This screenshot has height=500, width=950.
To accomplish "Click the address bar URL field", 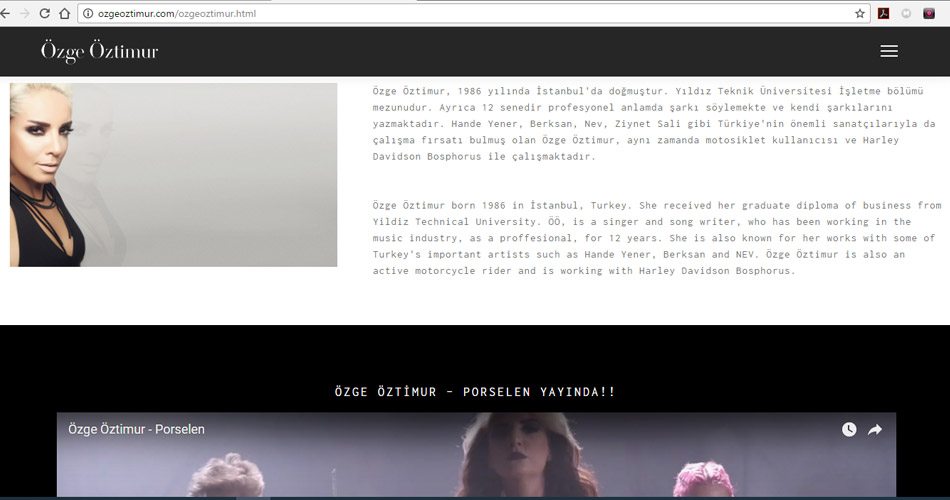I will tap(473, 13).
